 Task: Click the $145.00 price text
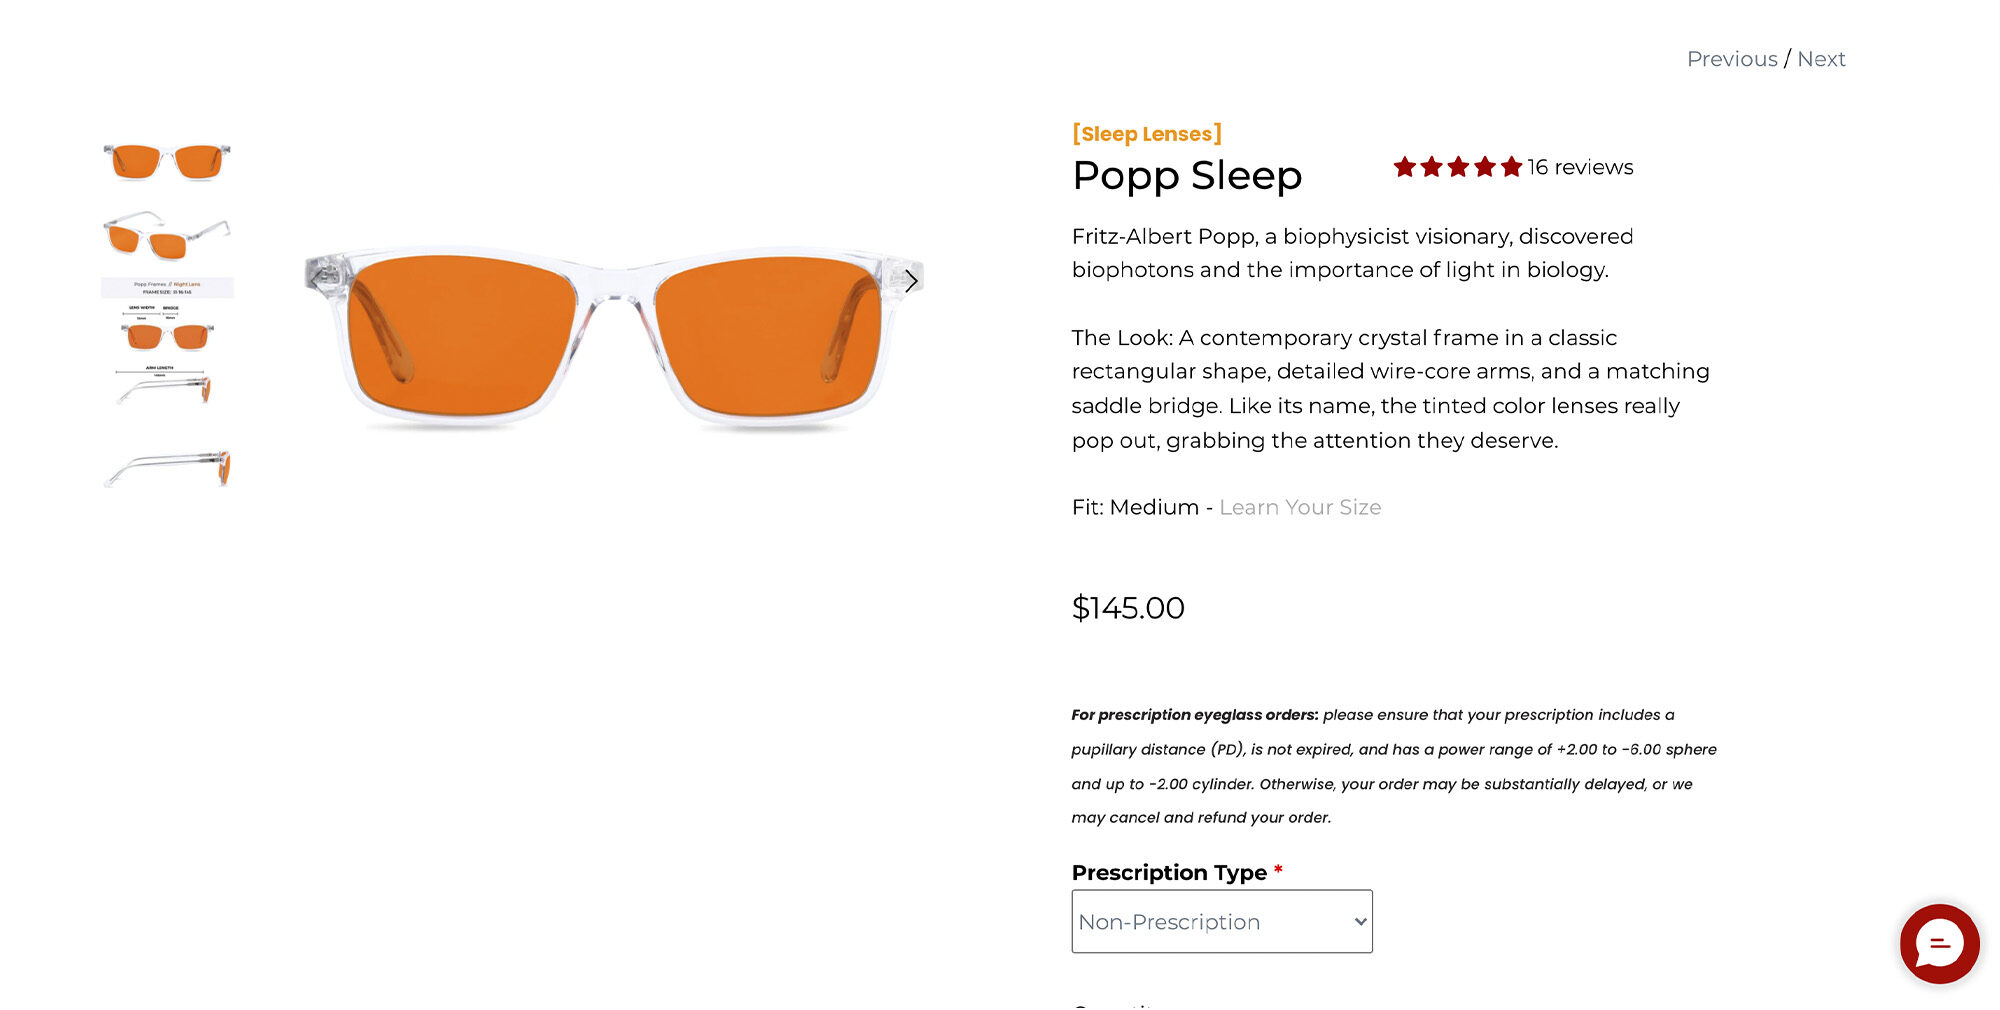(1127, 608)
